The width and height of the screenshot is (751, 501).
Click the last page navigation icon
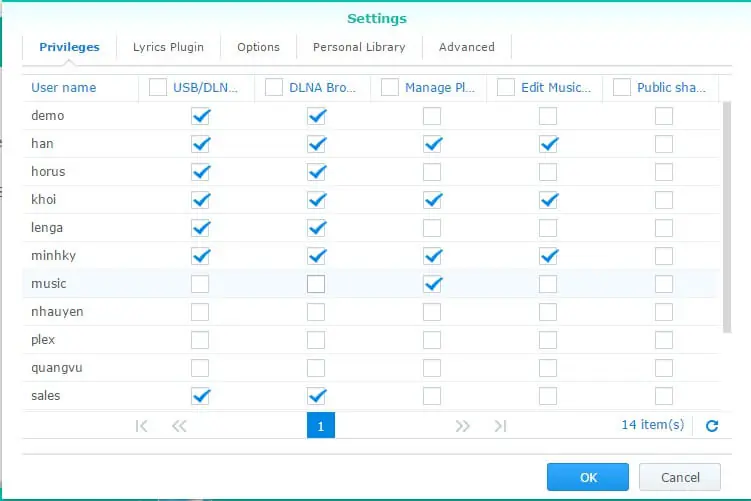(500, 426)
